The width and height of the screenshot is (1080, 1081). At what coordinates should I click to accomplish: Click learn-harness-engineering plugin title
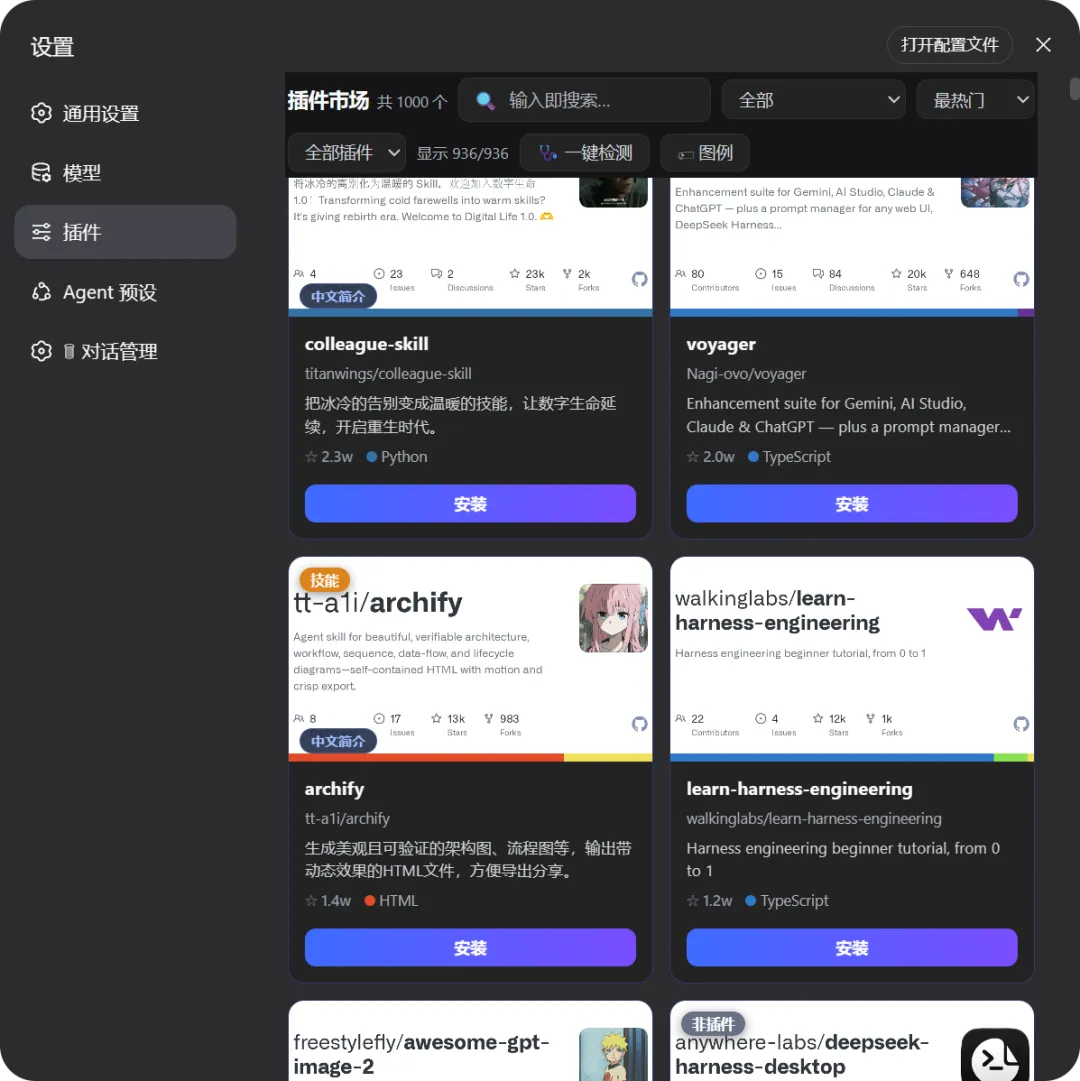coord(799,789)
